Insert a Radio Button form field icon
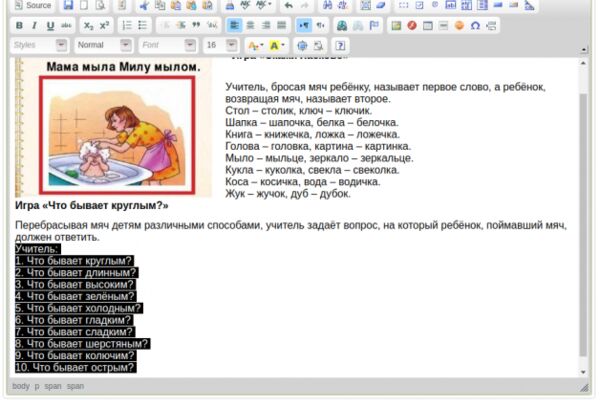The image size is (600, 400). point(435,5)
